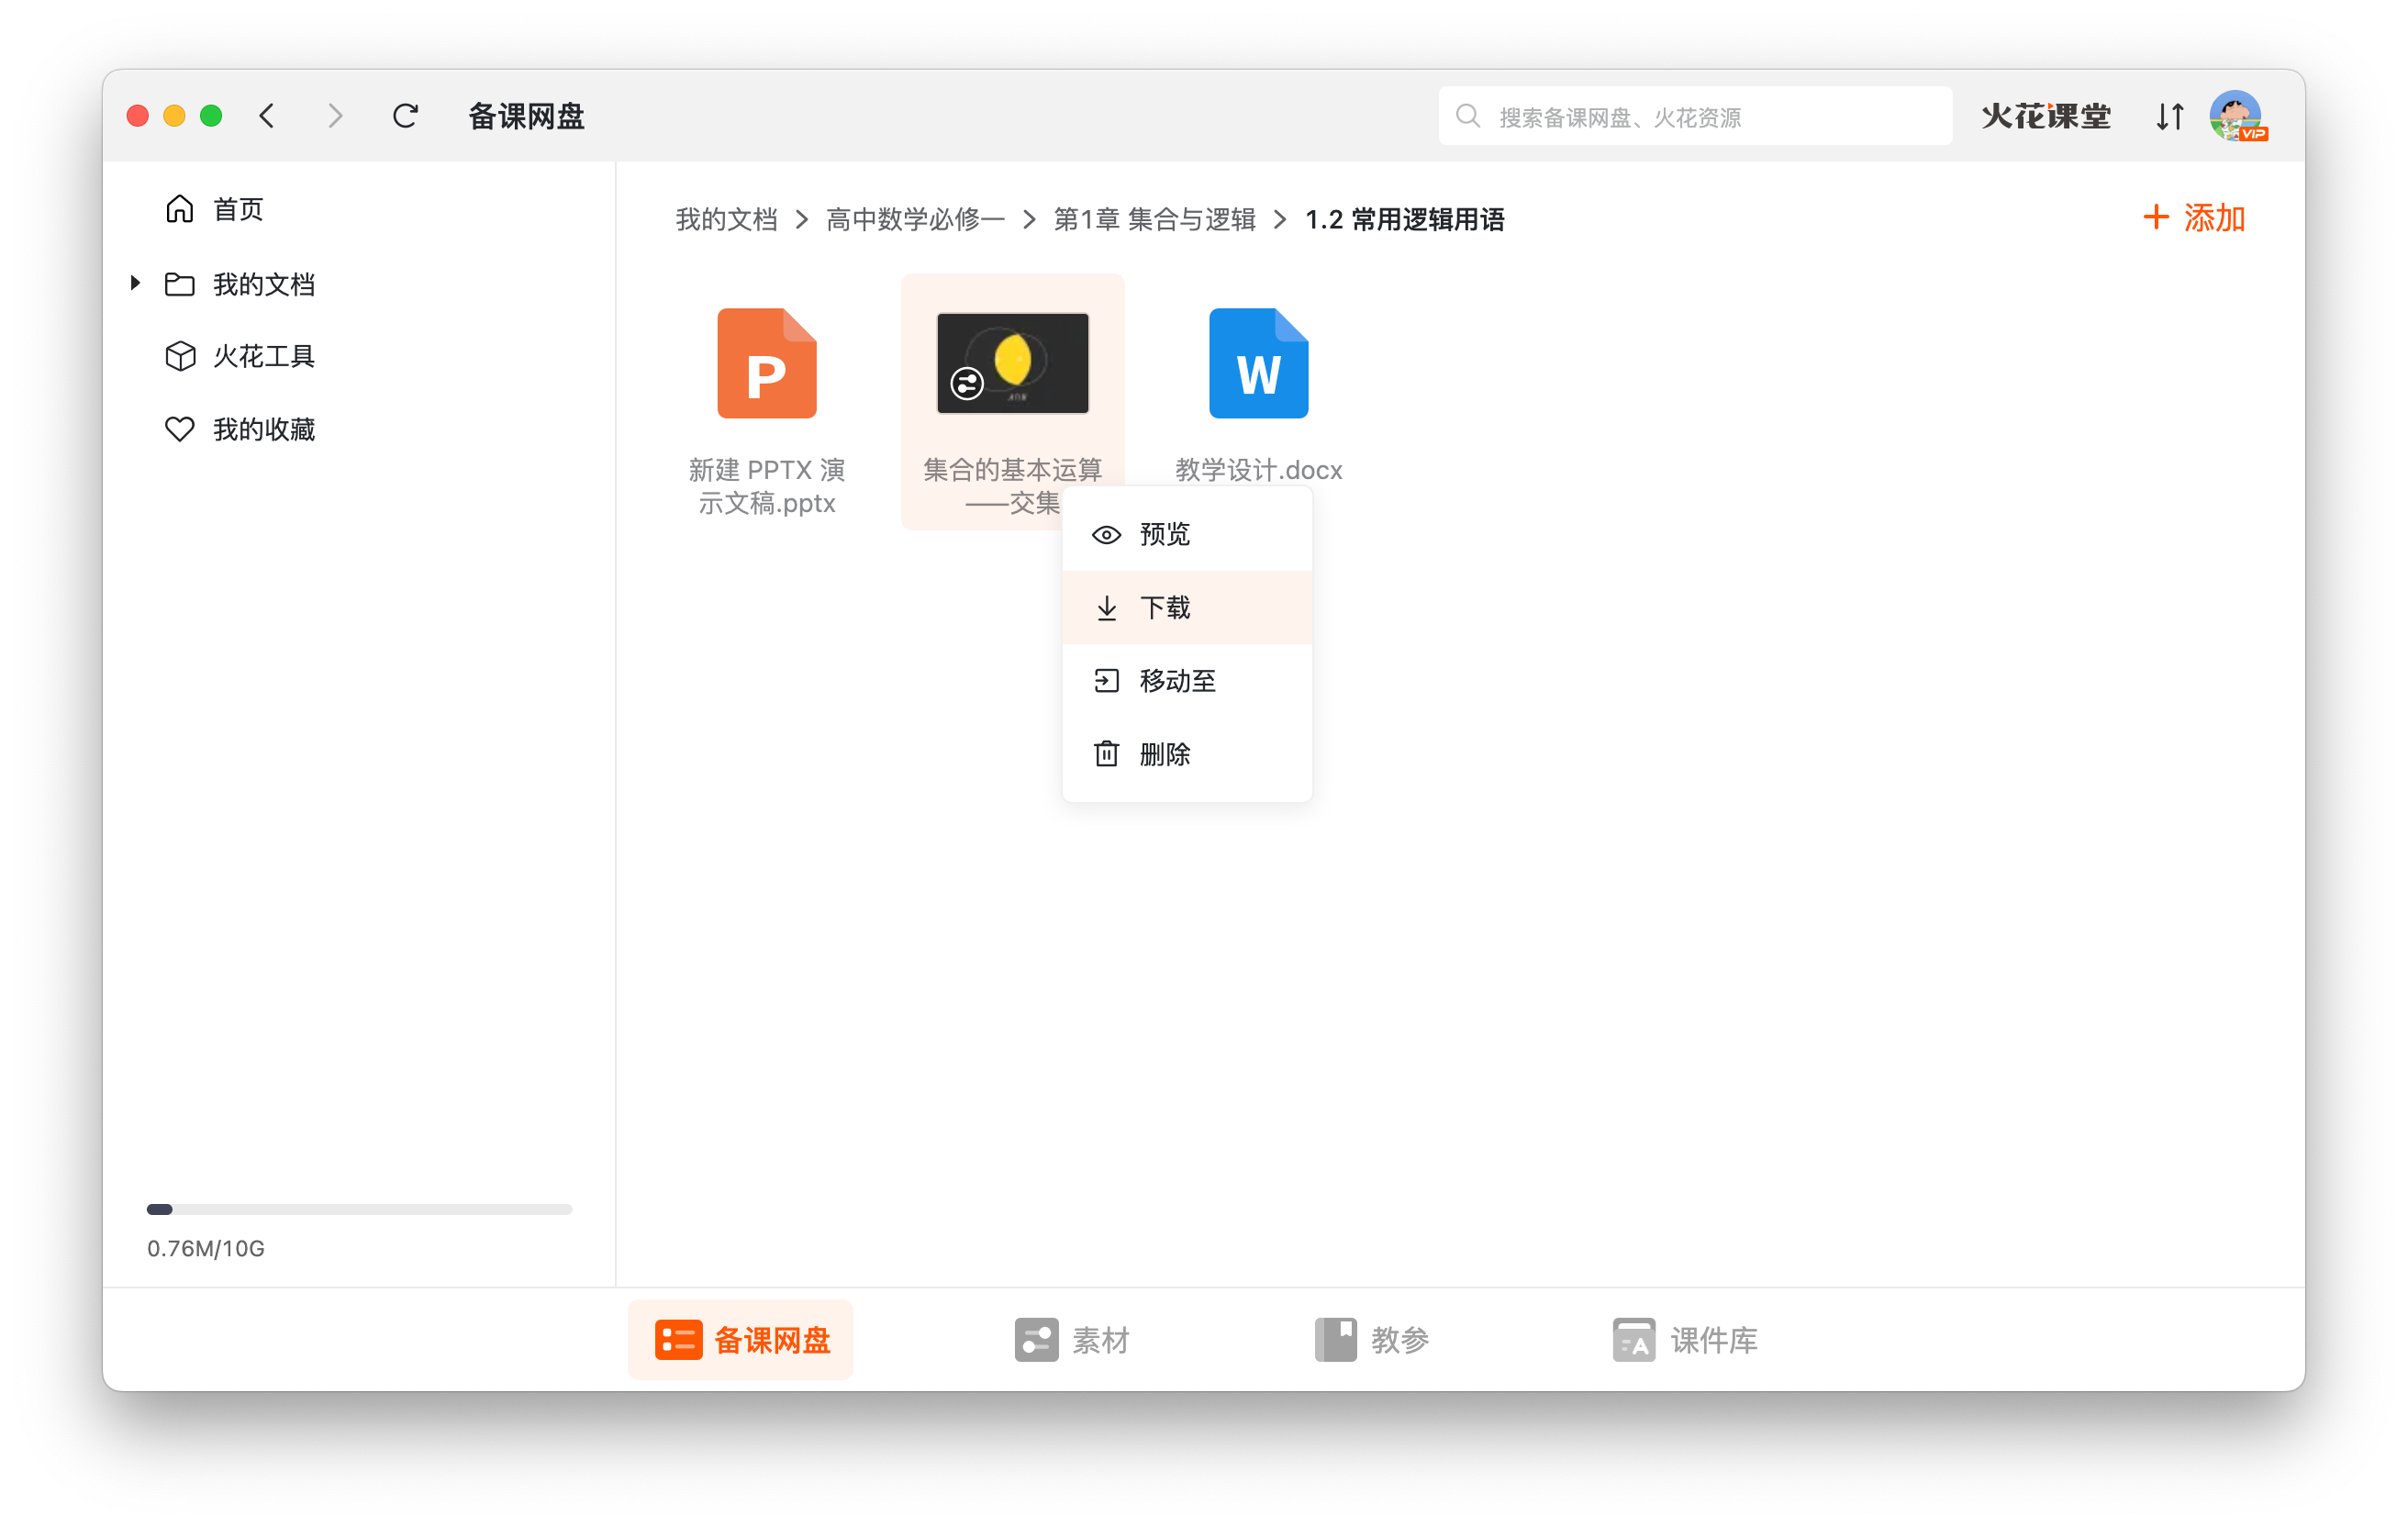Click the 新建 PPTX 演示文稿.pptx filename
This screenshot has height=1527, width=2408.
click(767, 486)
